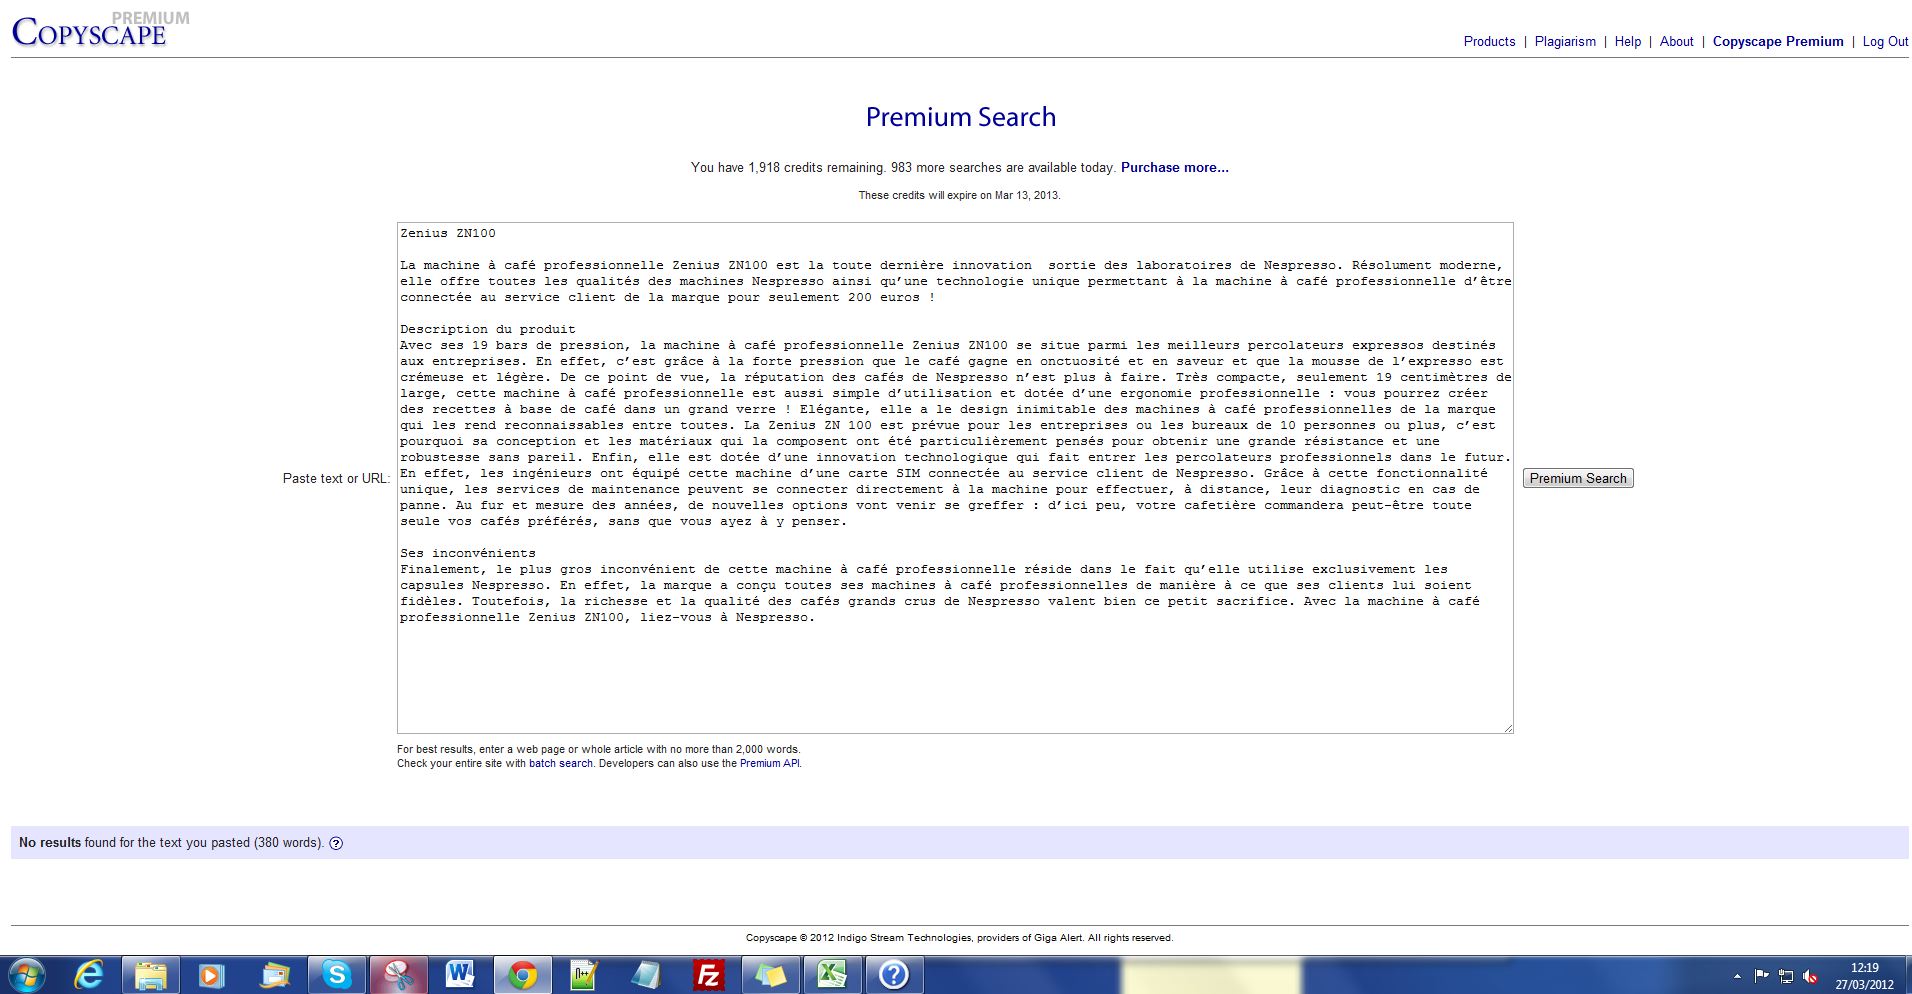This screenshot has width=1912, height=994.
Task: Open Internet Explorer from the taskbar
Action: coord(90,974)
